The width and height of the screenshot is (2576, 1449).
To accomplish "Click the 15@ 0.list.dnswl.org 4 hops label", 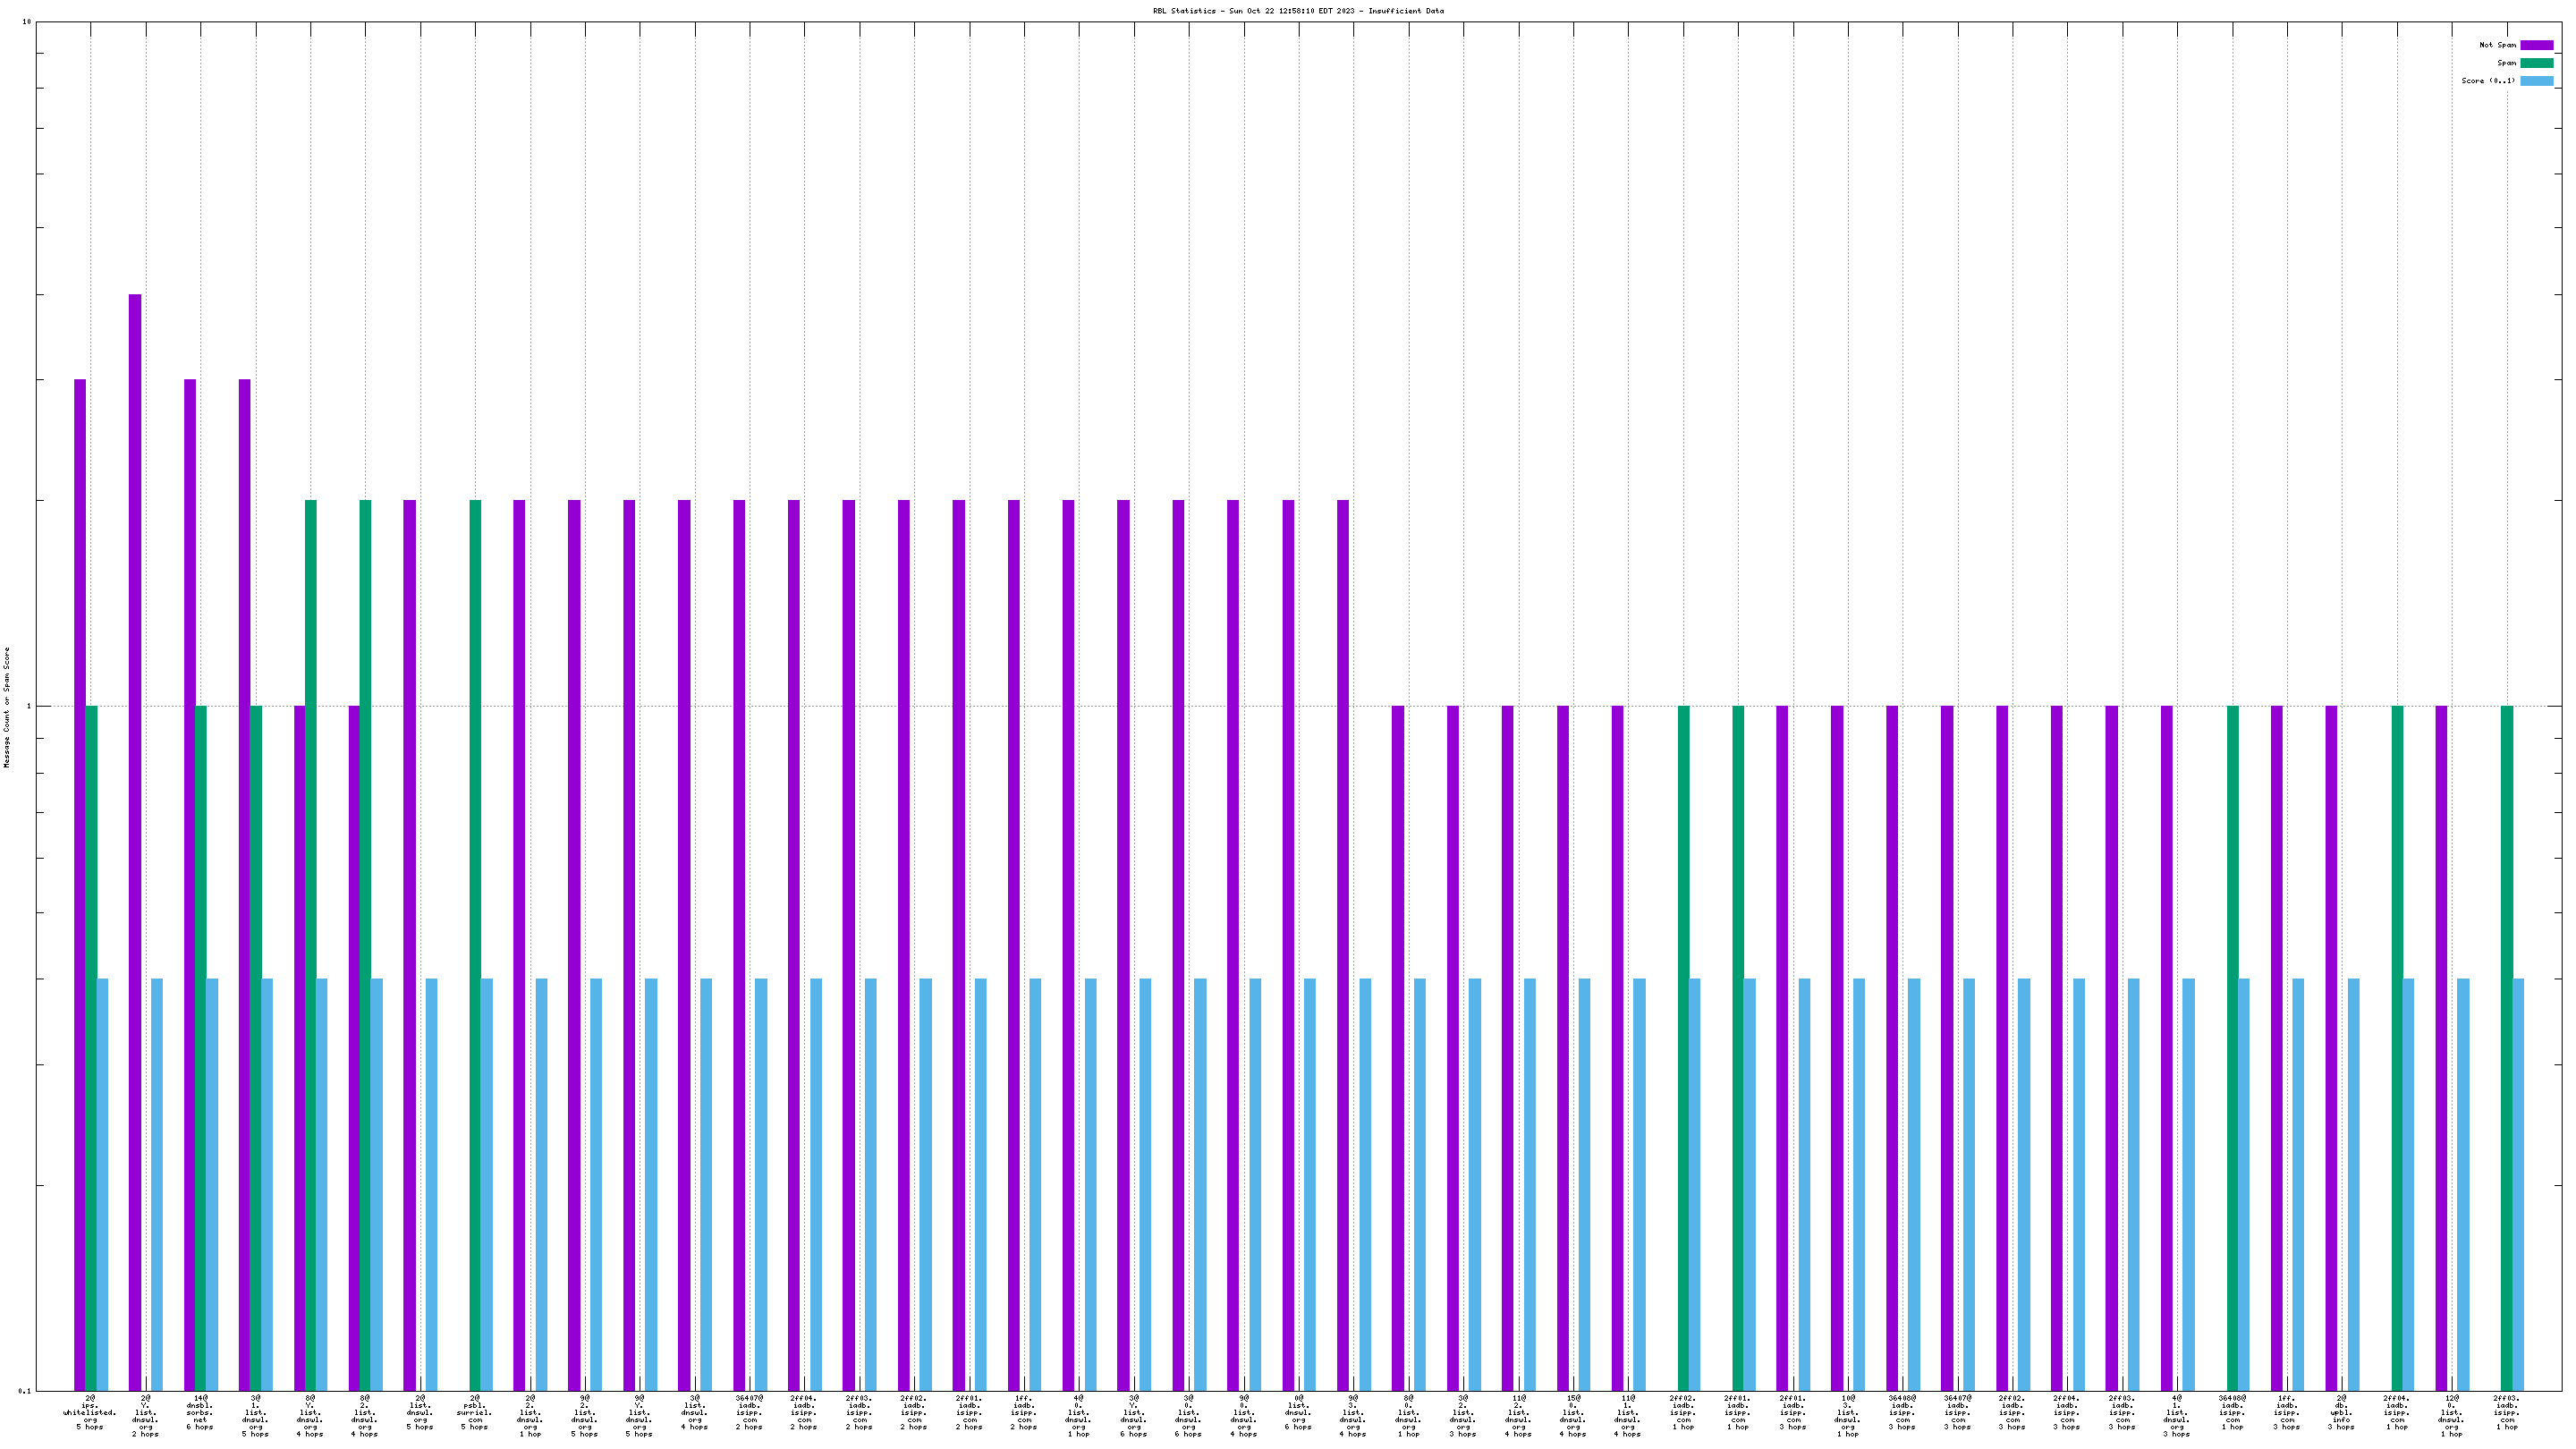I will (1572, 1415).
